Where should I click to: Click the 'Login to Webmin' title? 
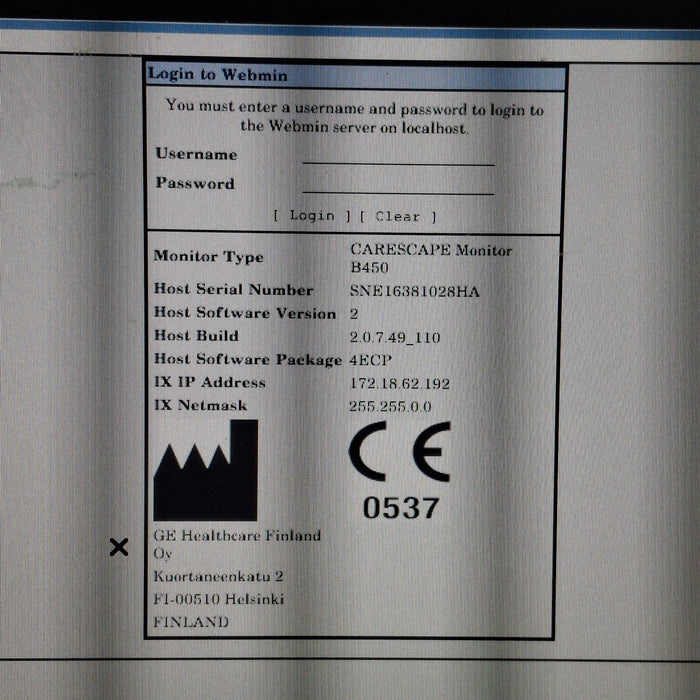click(217, 74)
